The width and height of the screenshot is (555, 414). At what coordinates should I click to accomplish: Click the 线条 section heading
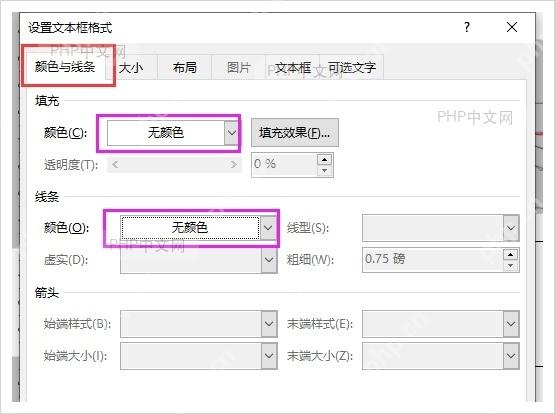[47, 197]
